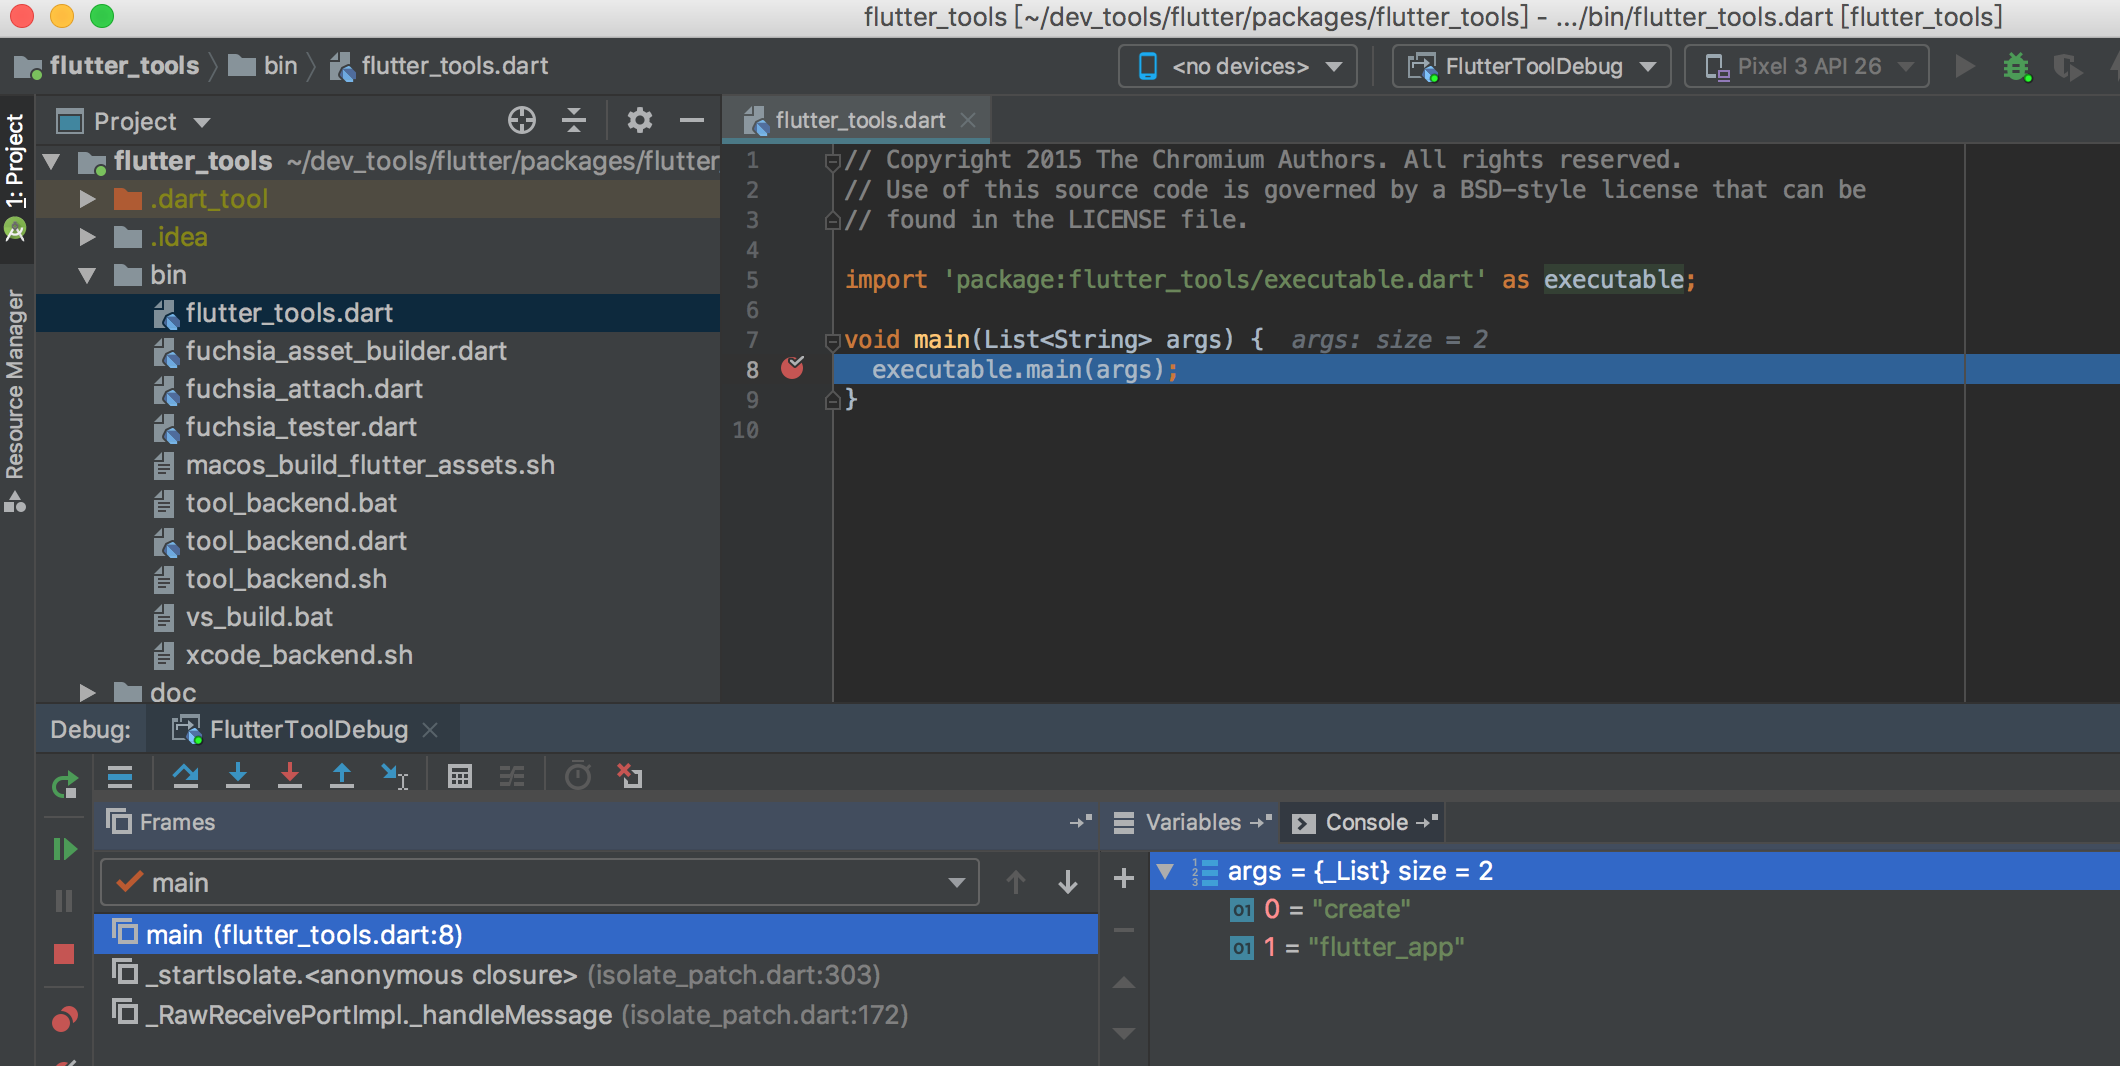Image resolution: width=2120 pixels, height=1066 pixels.
Task: Open the Evaluate Expression calculator icon
Action: pyautogui.click(x=460, y=776)
